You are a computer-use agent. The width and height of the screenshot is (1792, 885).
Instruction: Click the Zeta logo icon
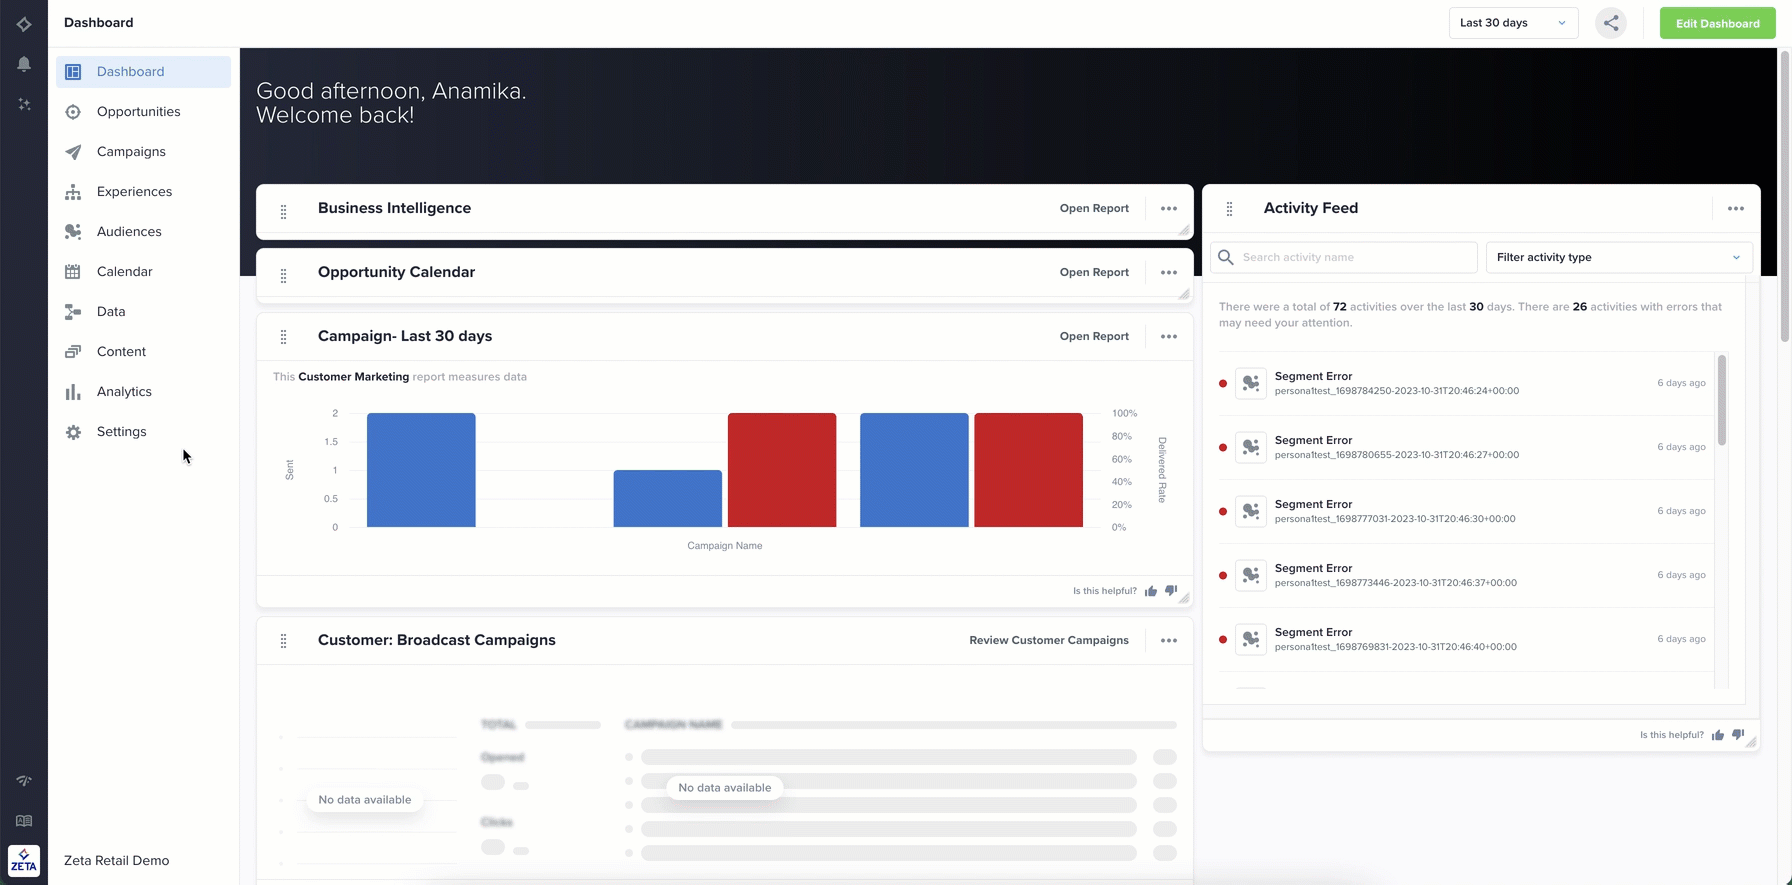(x=24, y=860)
